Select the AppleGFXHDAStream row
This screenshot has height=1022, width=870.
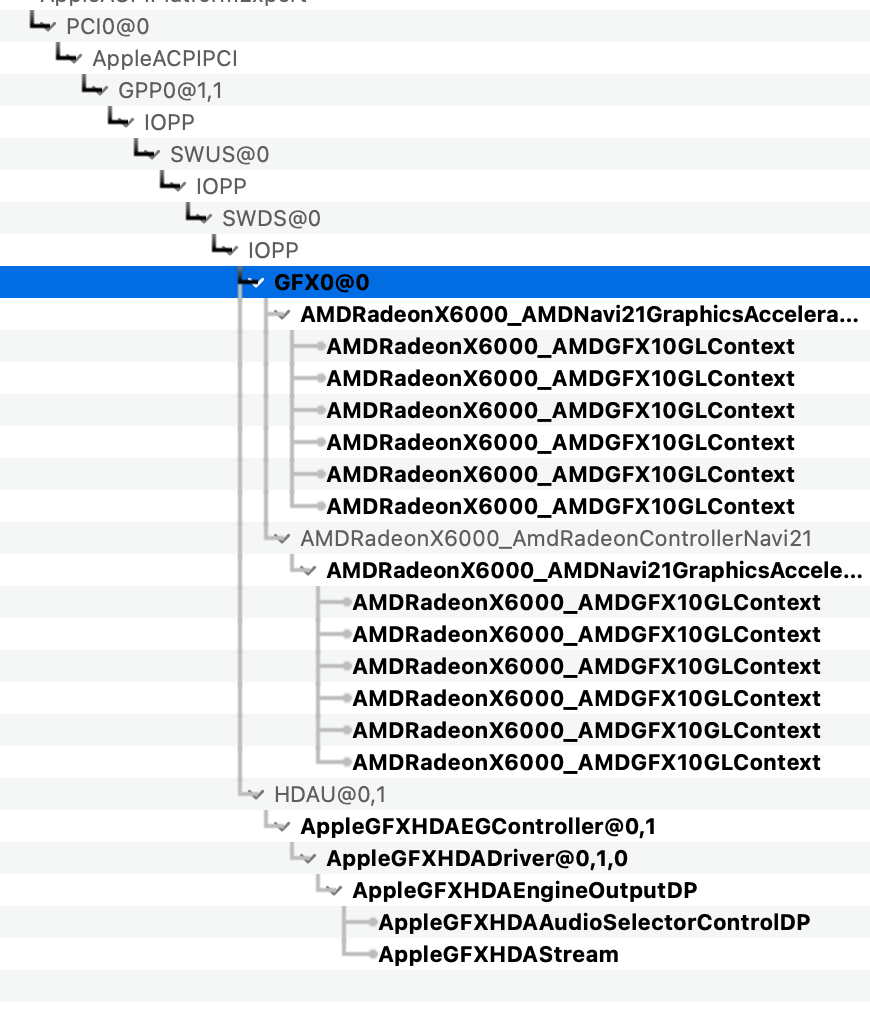435,954
